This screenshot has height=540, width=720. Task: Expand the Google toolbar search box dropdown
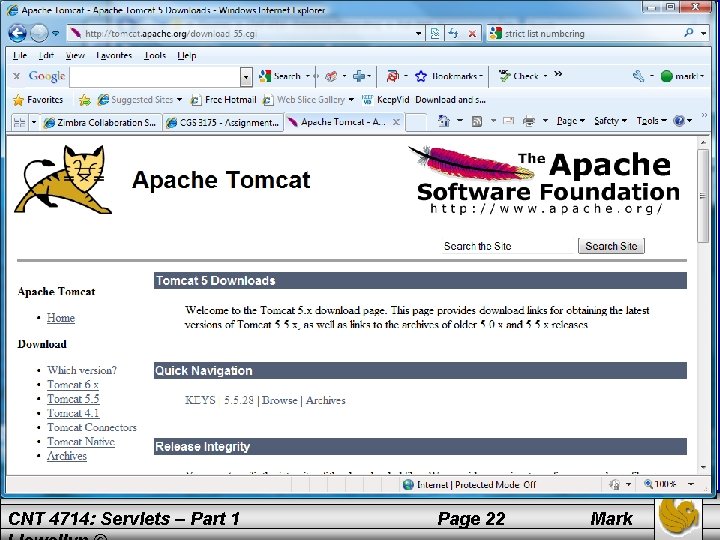(x=246, y=77)
